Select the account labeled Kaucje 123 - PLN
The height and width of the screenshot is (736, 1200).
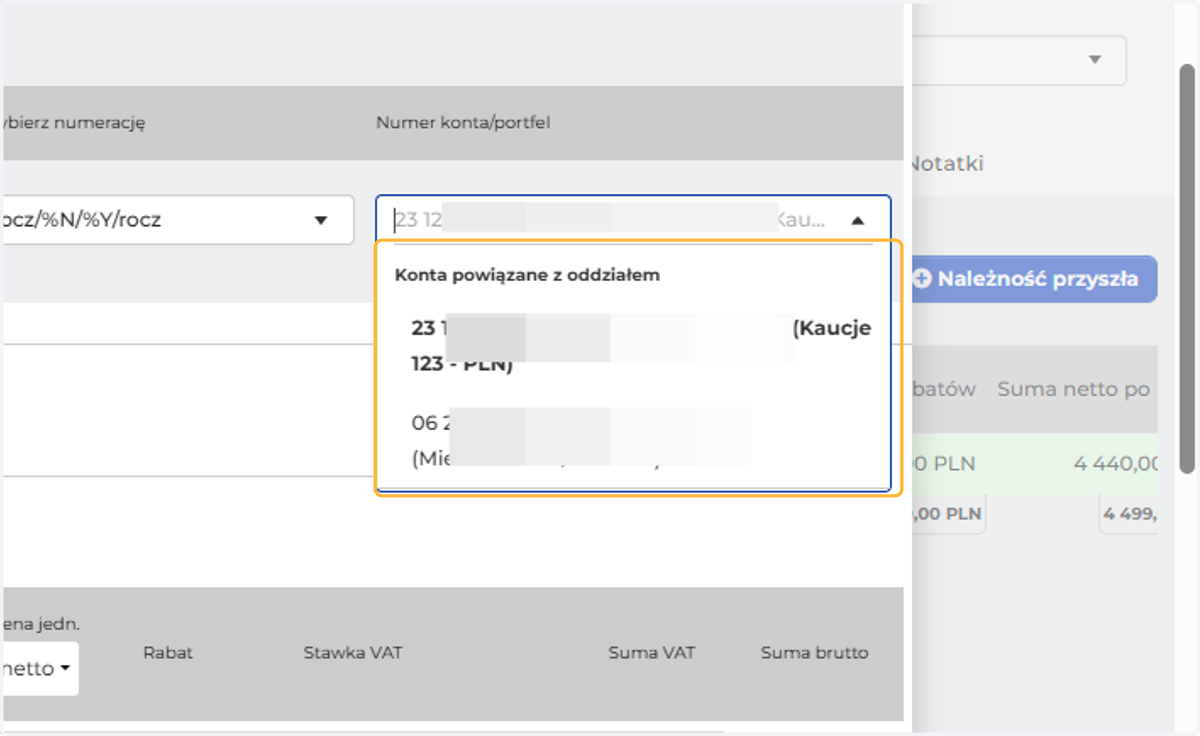click(x=641, y=346)
